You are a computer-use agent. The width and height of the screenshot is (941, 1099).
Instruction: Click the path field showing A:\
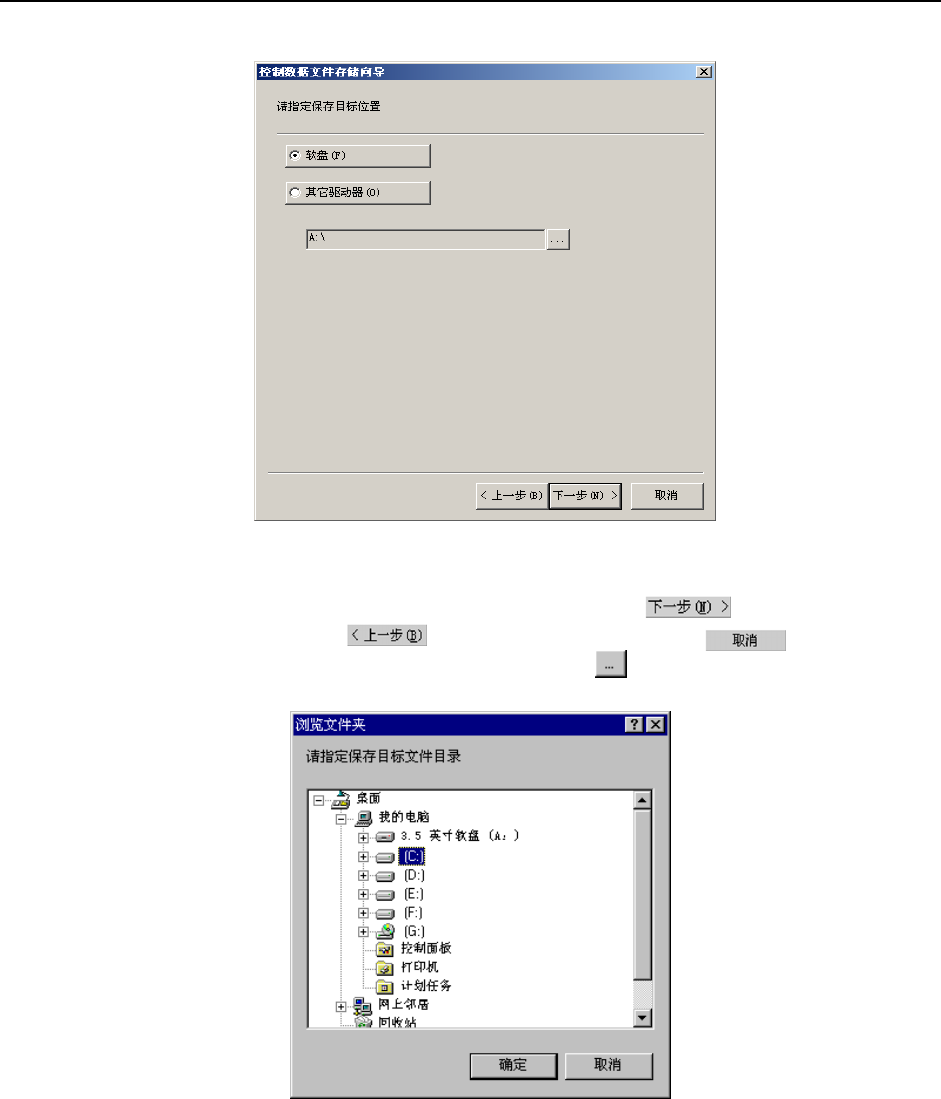pos(426,239)
